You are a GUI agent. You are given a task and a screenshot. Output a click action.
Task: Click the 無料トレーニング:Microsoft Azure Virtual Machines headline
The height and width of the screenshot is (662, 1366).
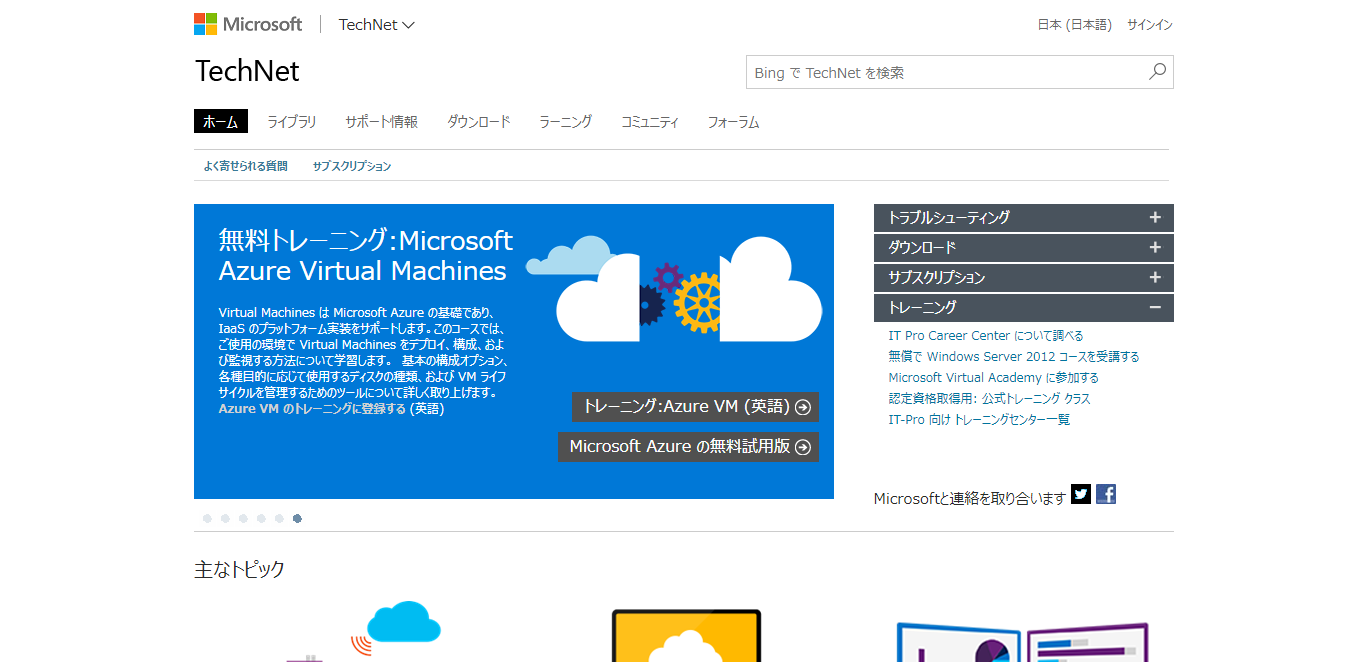coord(366,256)
